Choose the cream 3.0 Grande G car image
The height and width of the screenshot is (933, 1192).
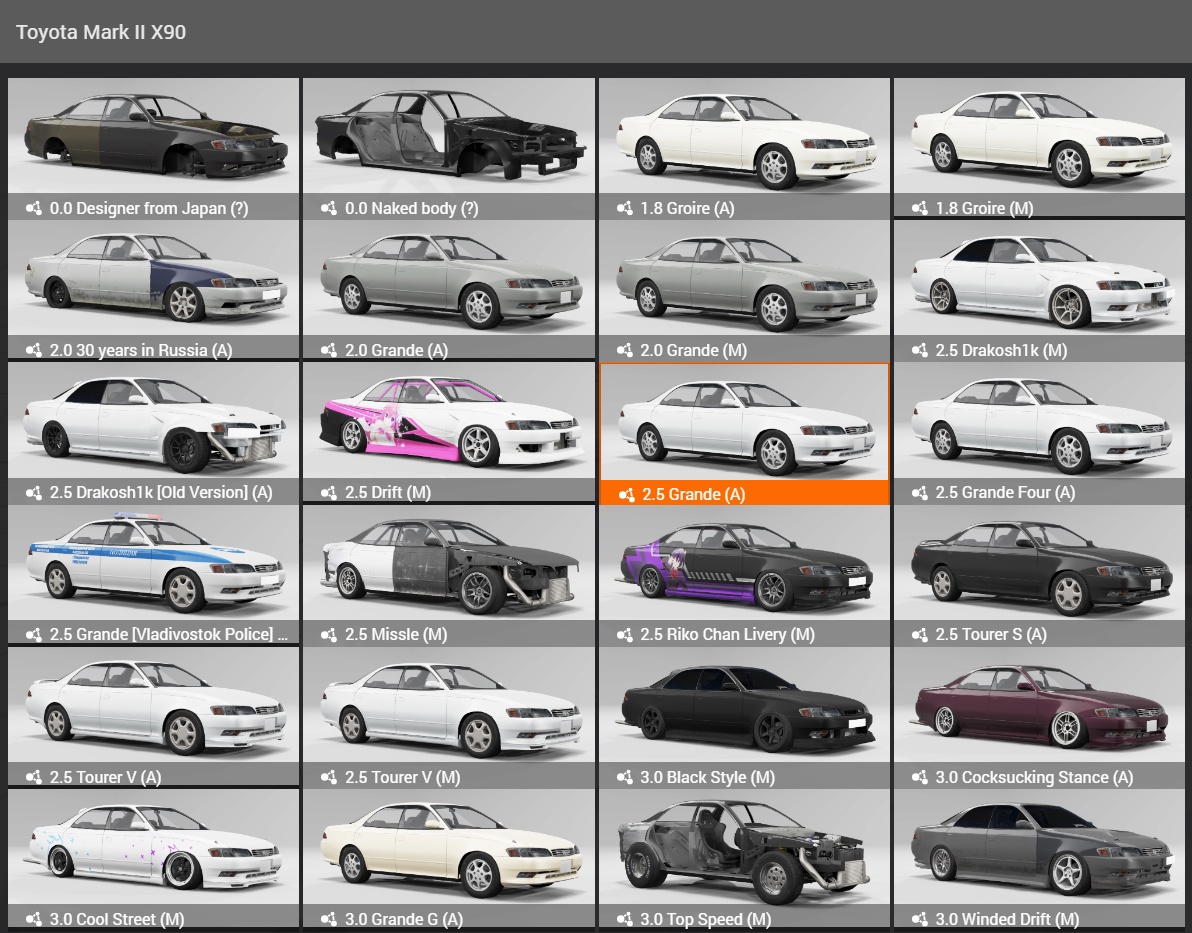(448, 848)
